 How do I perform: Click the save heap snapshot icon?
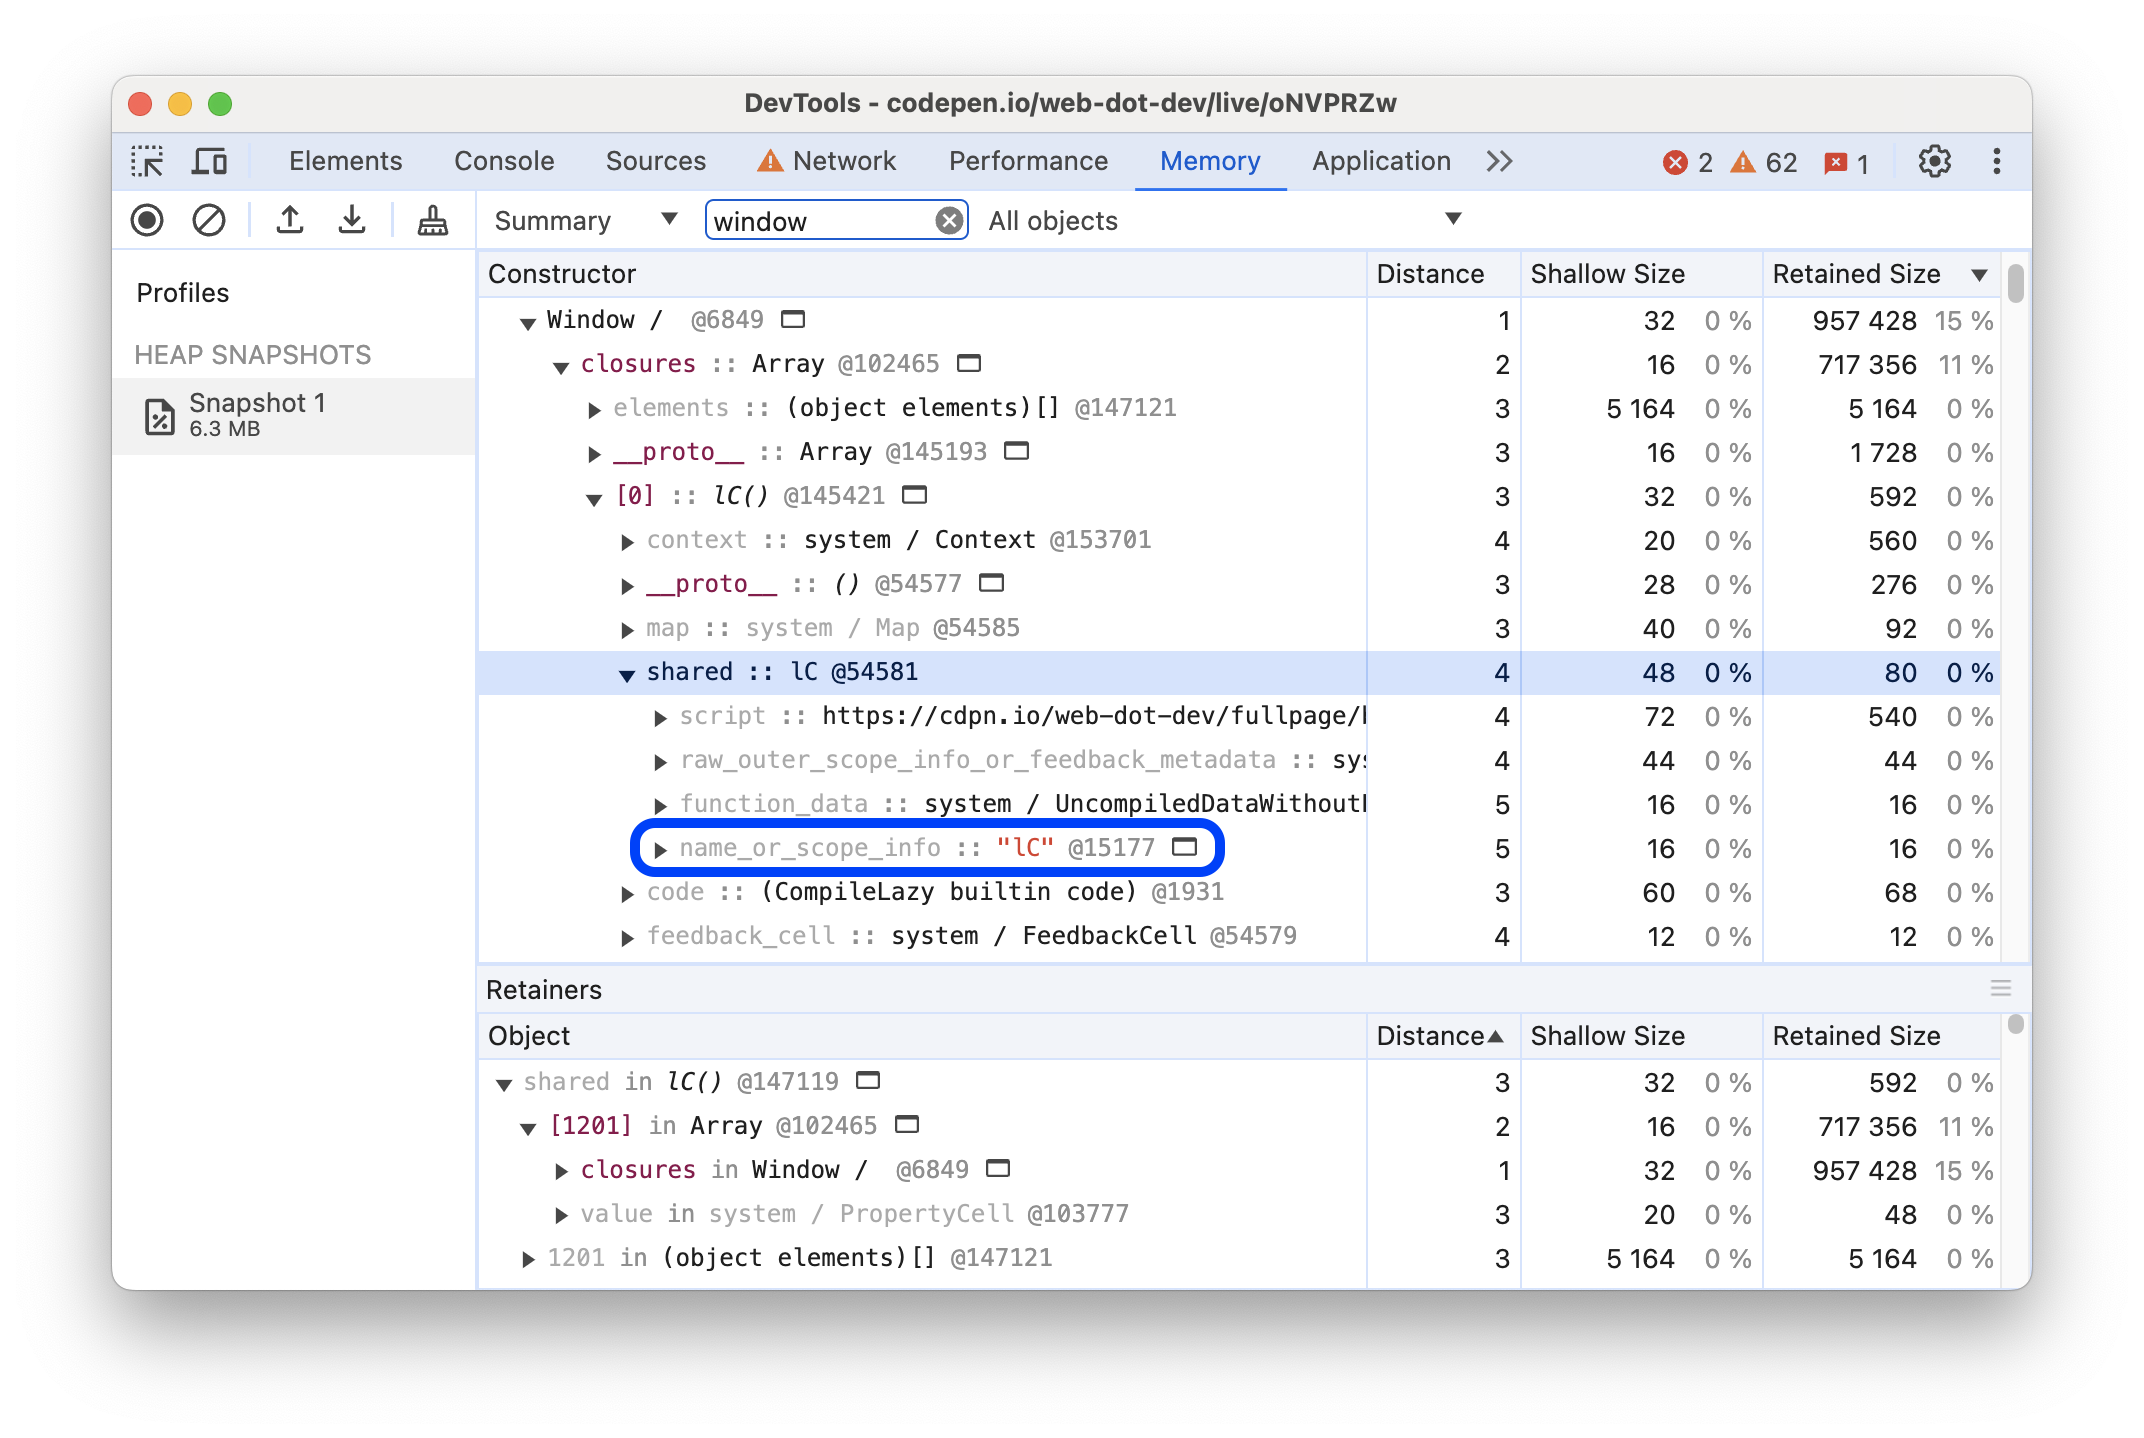pos(351,221)
